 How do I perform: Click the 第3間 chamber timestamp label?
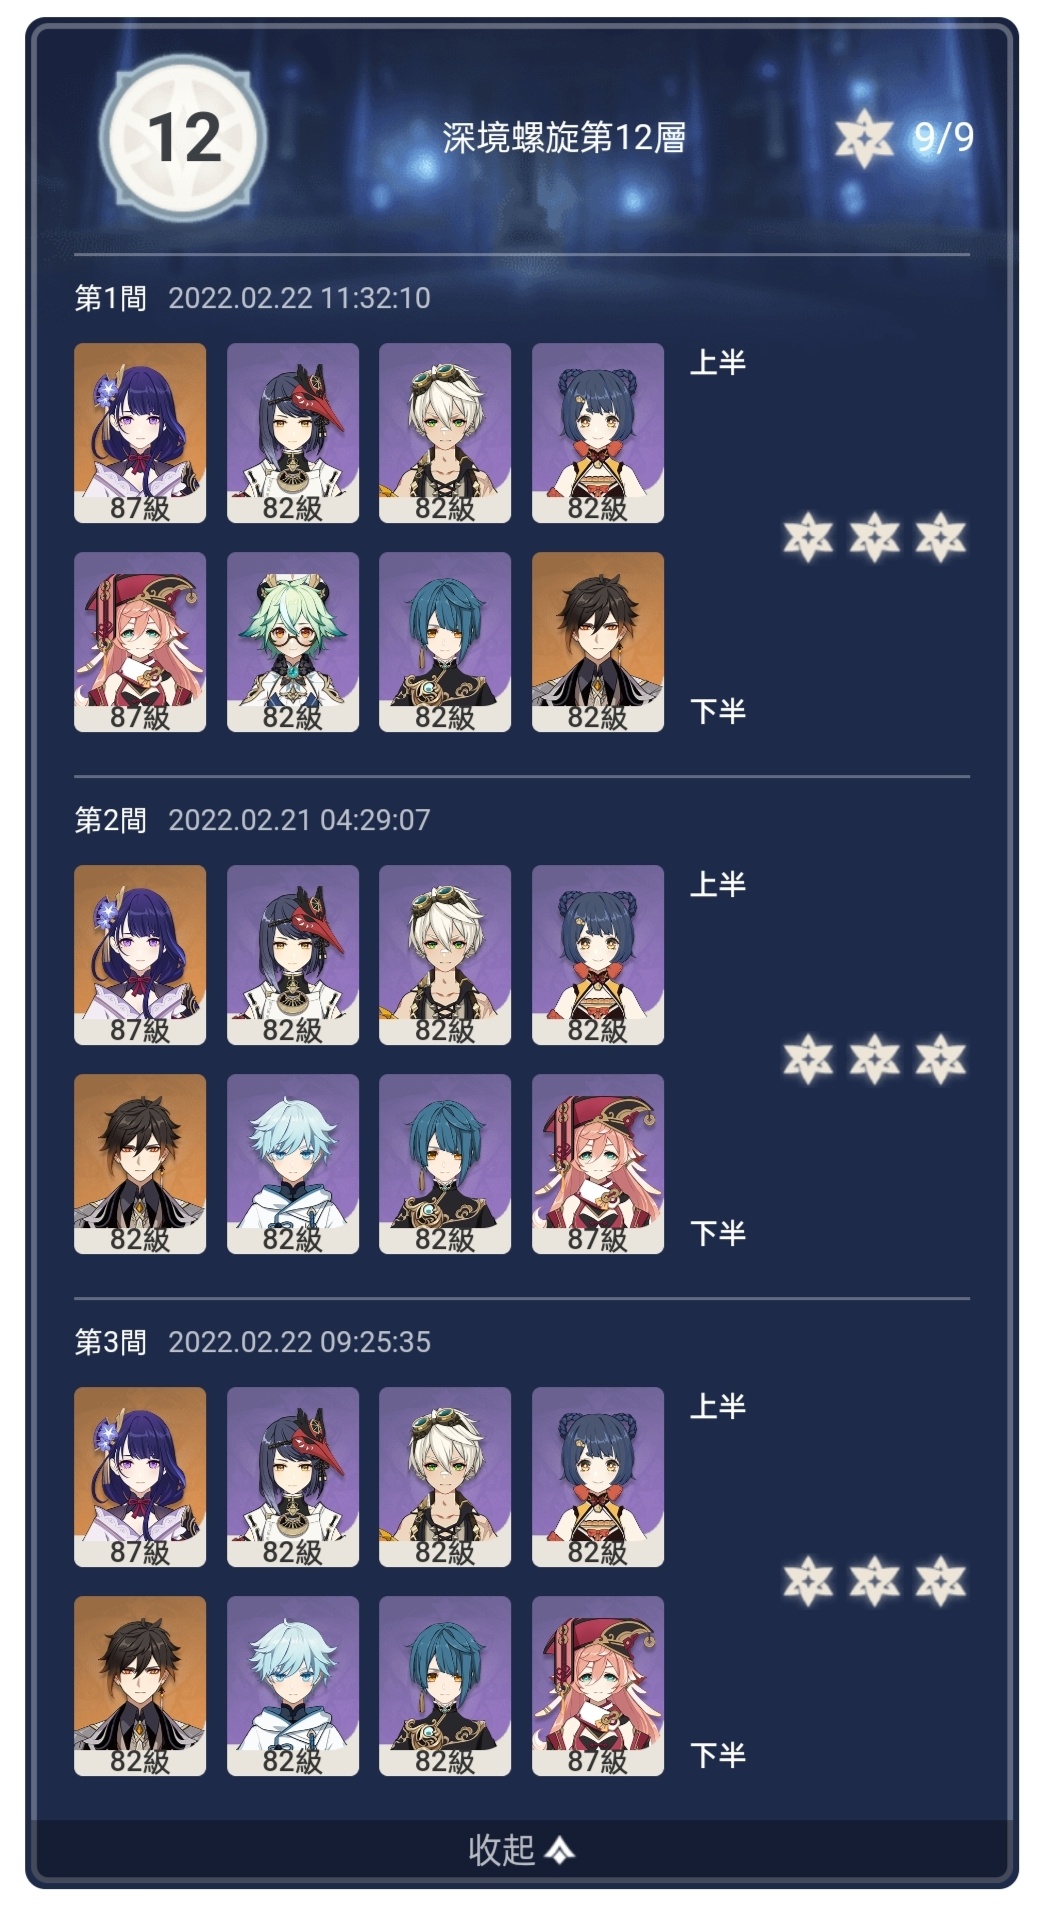click(252, 1342)
